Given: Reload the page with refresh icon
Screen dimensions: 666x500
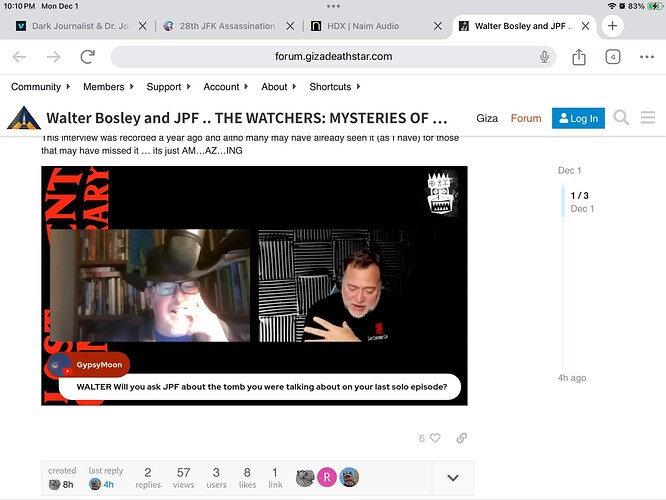Looking at the screenshot, I should tap(87, 57).
